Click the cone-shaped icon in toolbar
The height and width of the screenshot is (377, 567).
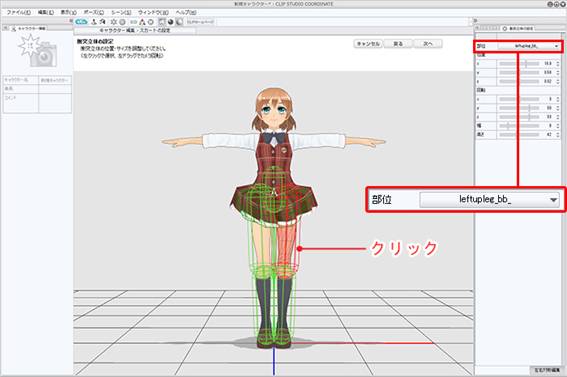click(142, 22)
